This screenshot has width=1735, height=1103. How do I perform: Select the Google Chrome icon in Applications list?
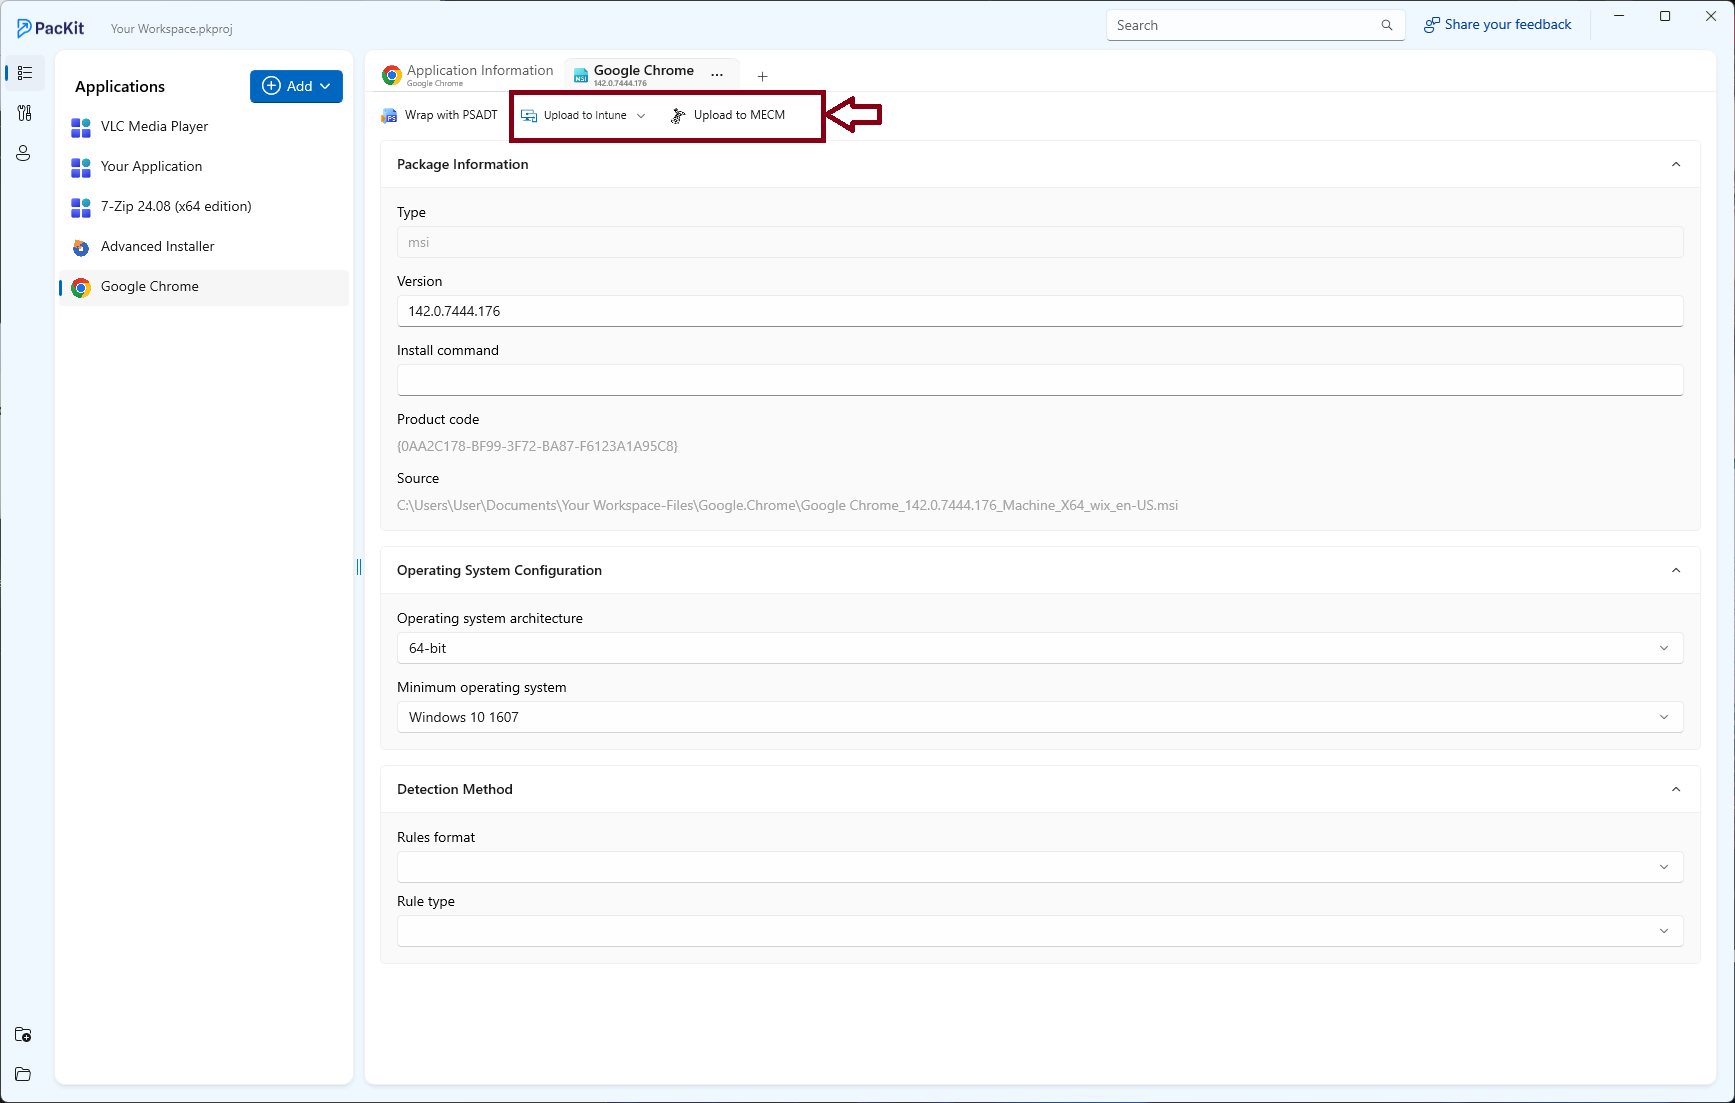[x=80, y=287]
